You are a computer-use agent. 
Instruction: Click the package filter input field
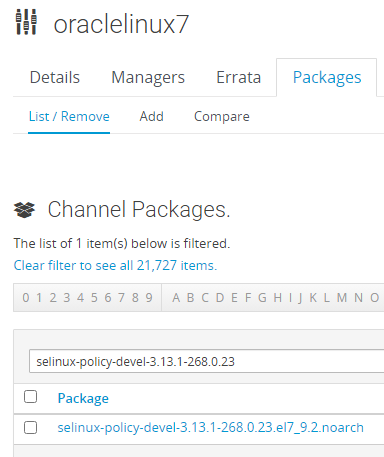207,361
